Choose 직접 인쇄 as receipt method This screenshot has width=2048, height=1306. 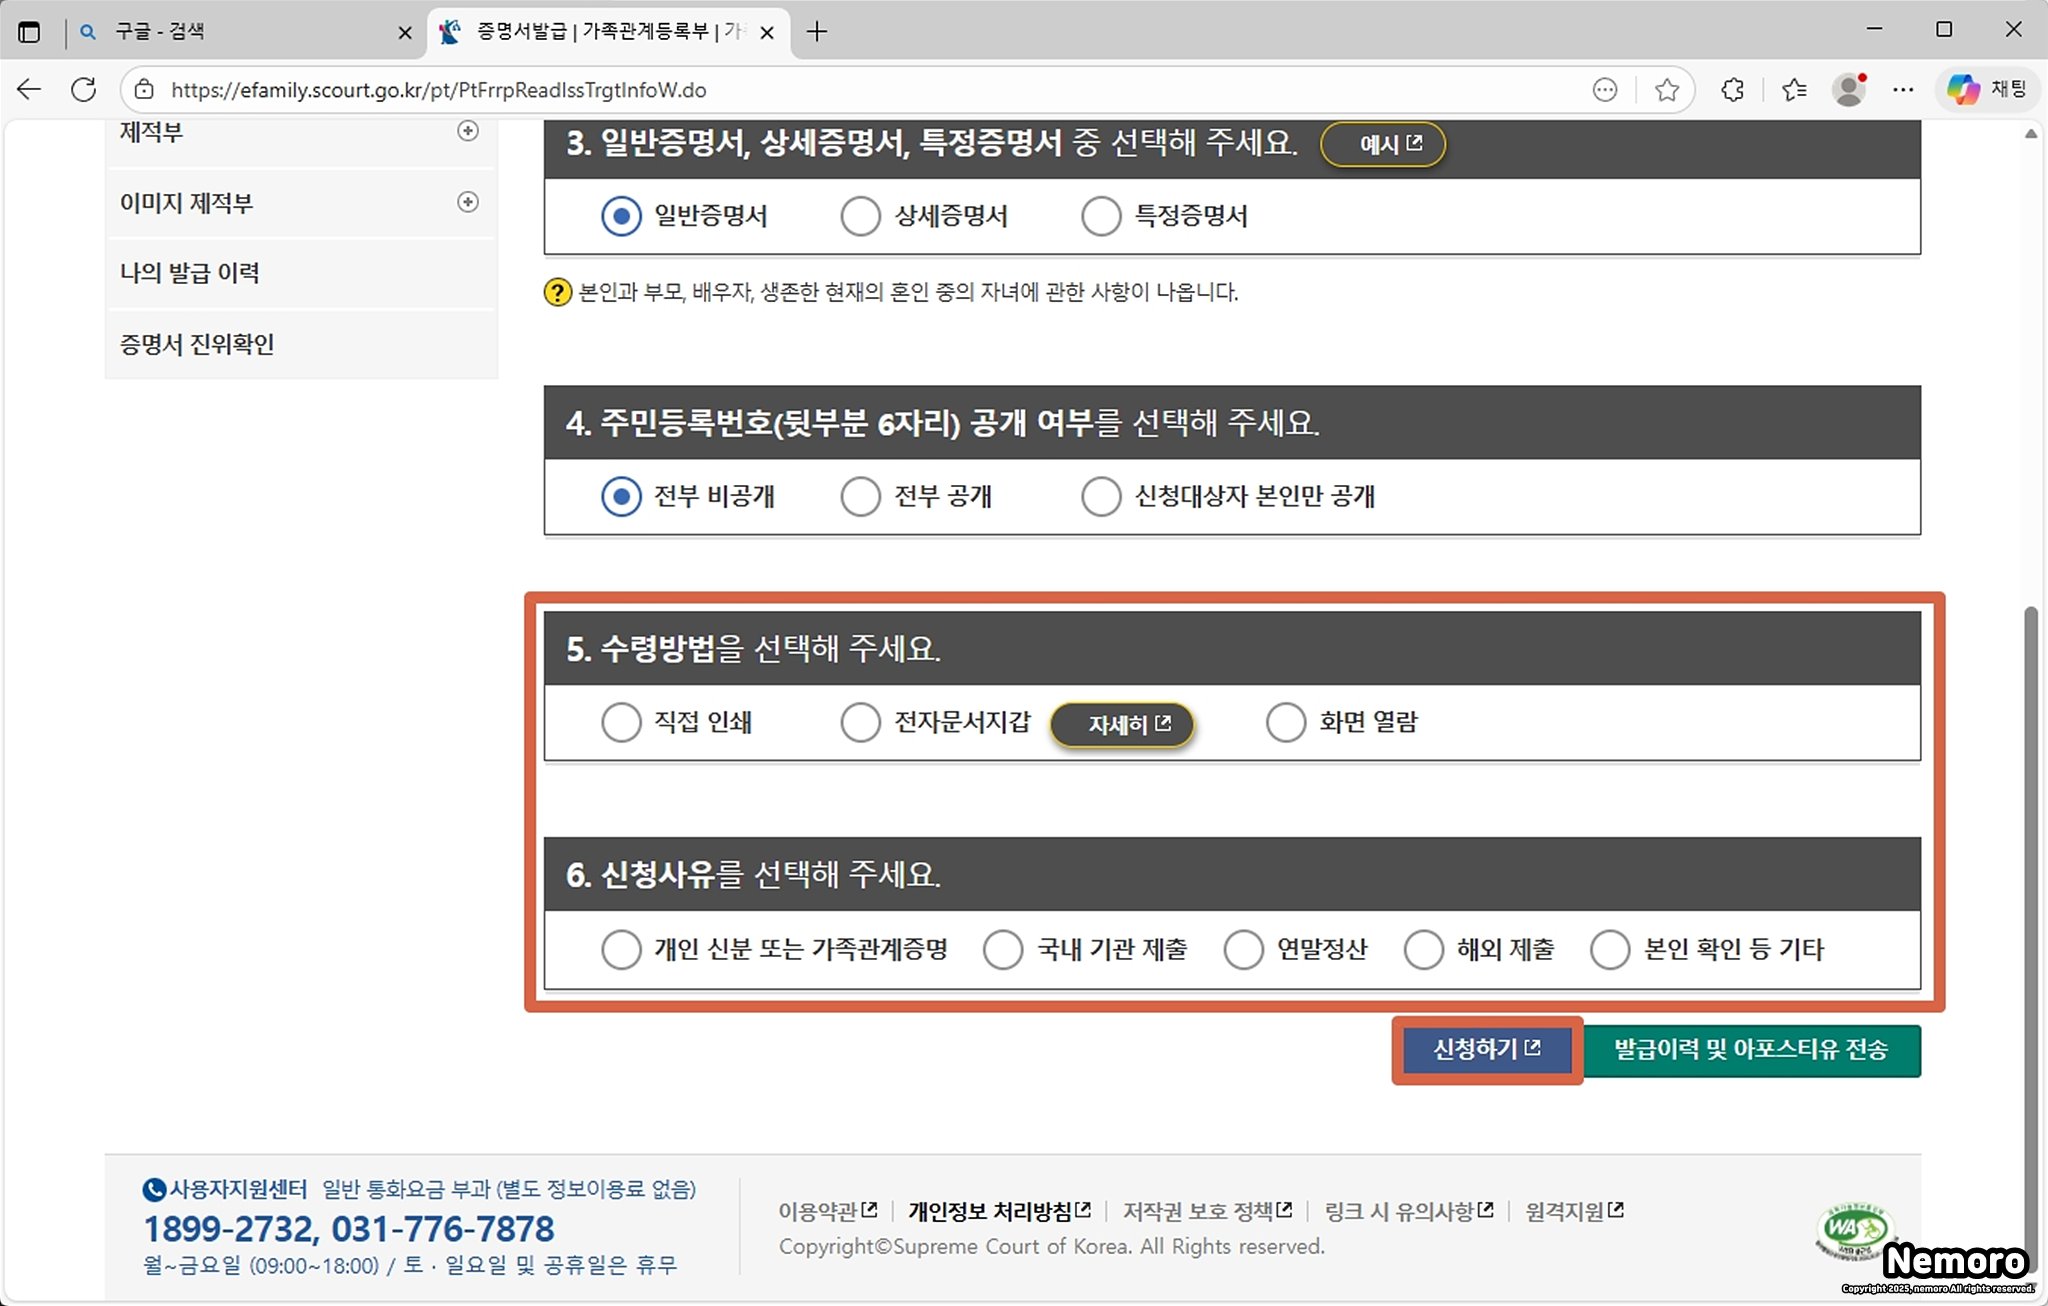point(621,722)
